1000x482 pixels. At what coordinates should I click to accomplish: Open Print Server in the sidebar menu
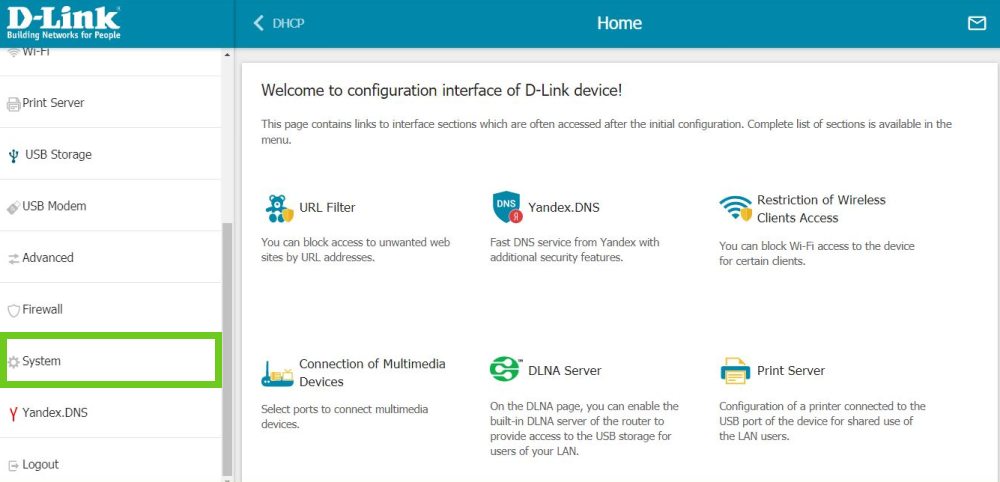53,103
